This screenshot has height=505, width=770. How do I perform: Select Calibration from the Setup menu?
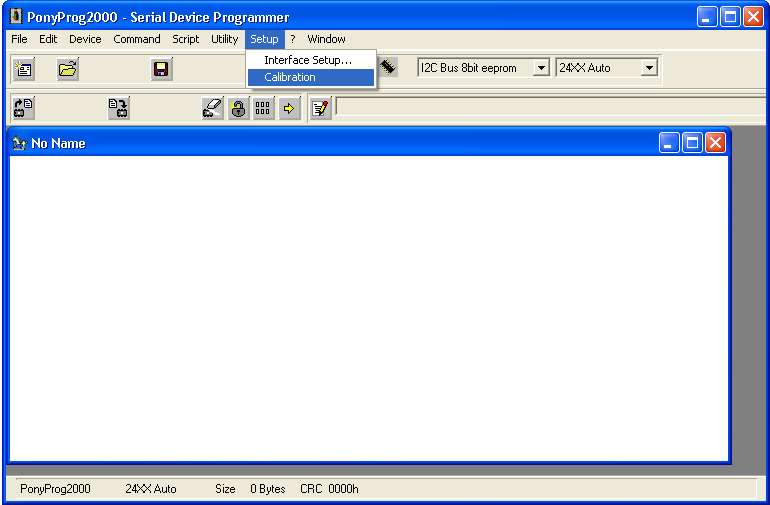(290, 77)
